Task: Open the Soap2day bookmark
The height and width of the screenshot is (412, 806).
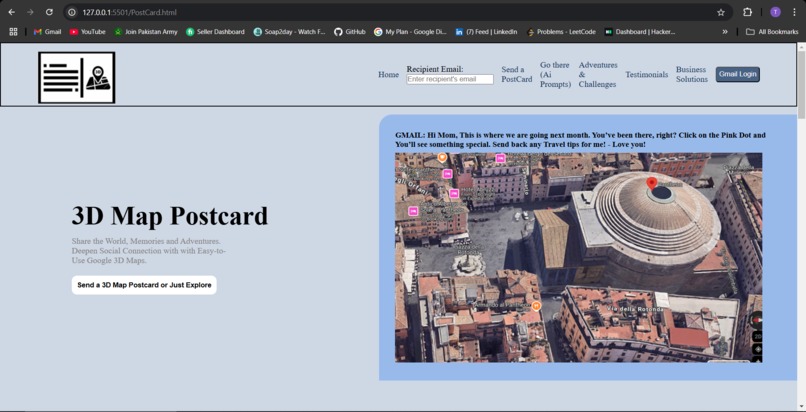Action: click(289, 32)
